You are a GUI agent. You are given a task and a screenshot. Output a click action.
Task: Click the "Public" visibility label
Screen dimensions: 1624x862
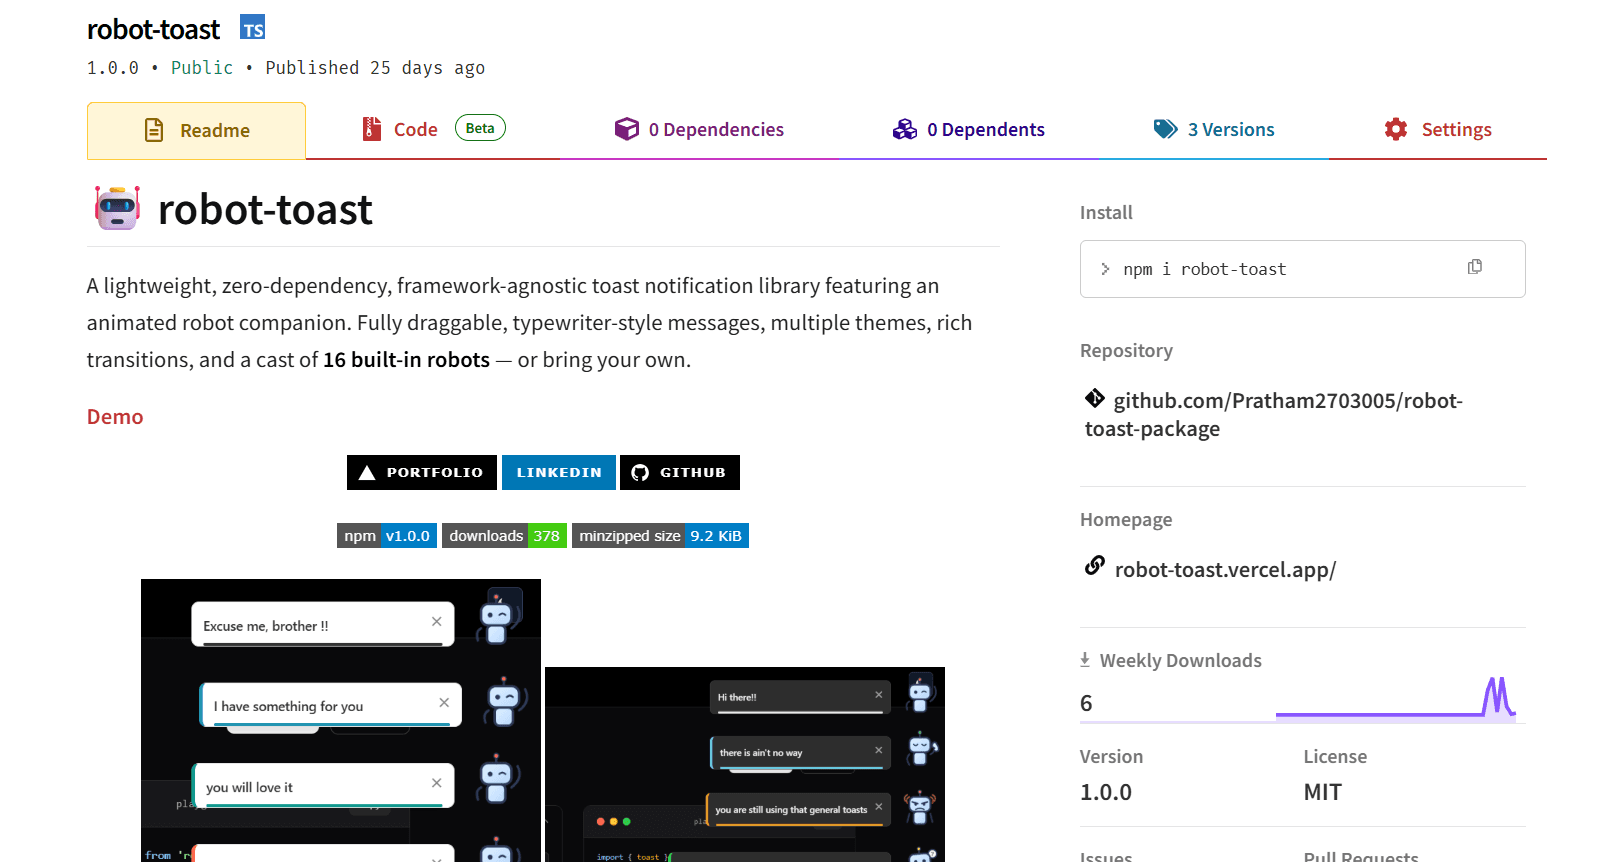(202, 68)
